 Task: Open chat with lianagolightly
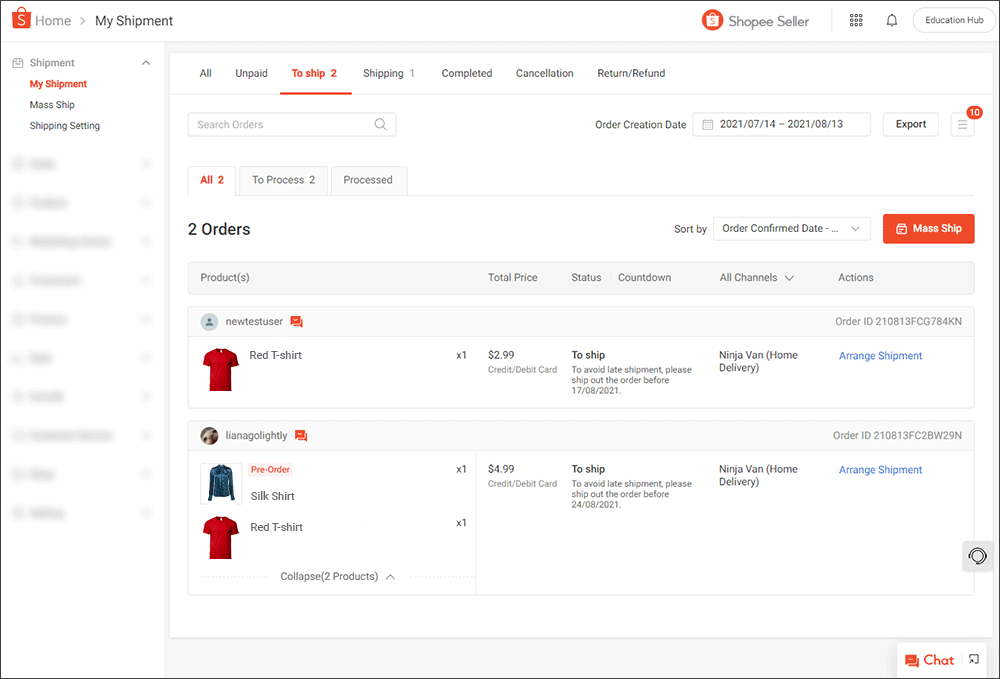305,435
